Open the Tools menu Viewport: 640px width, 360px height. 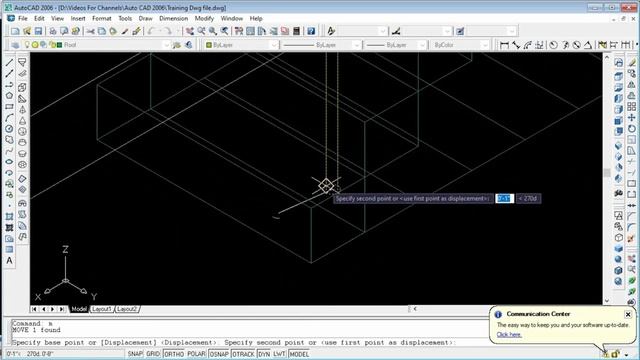tap(125, 18)
